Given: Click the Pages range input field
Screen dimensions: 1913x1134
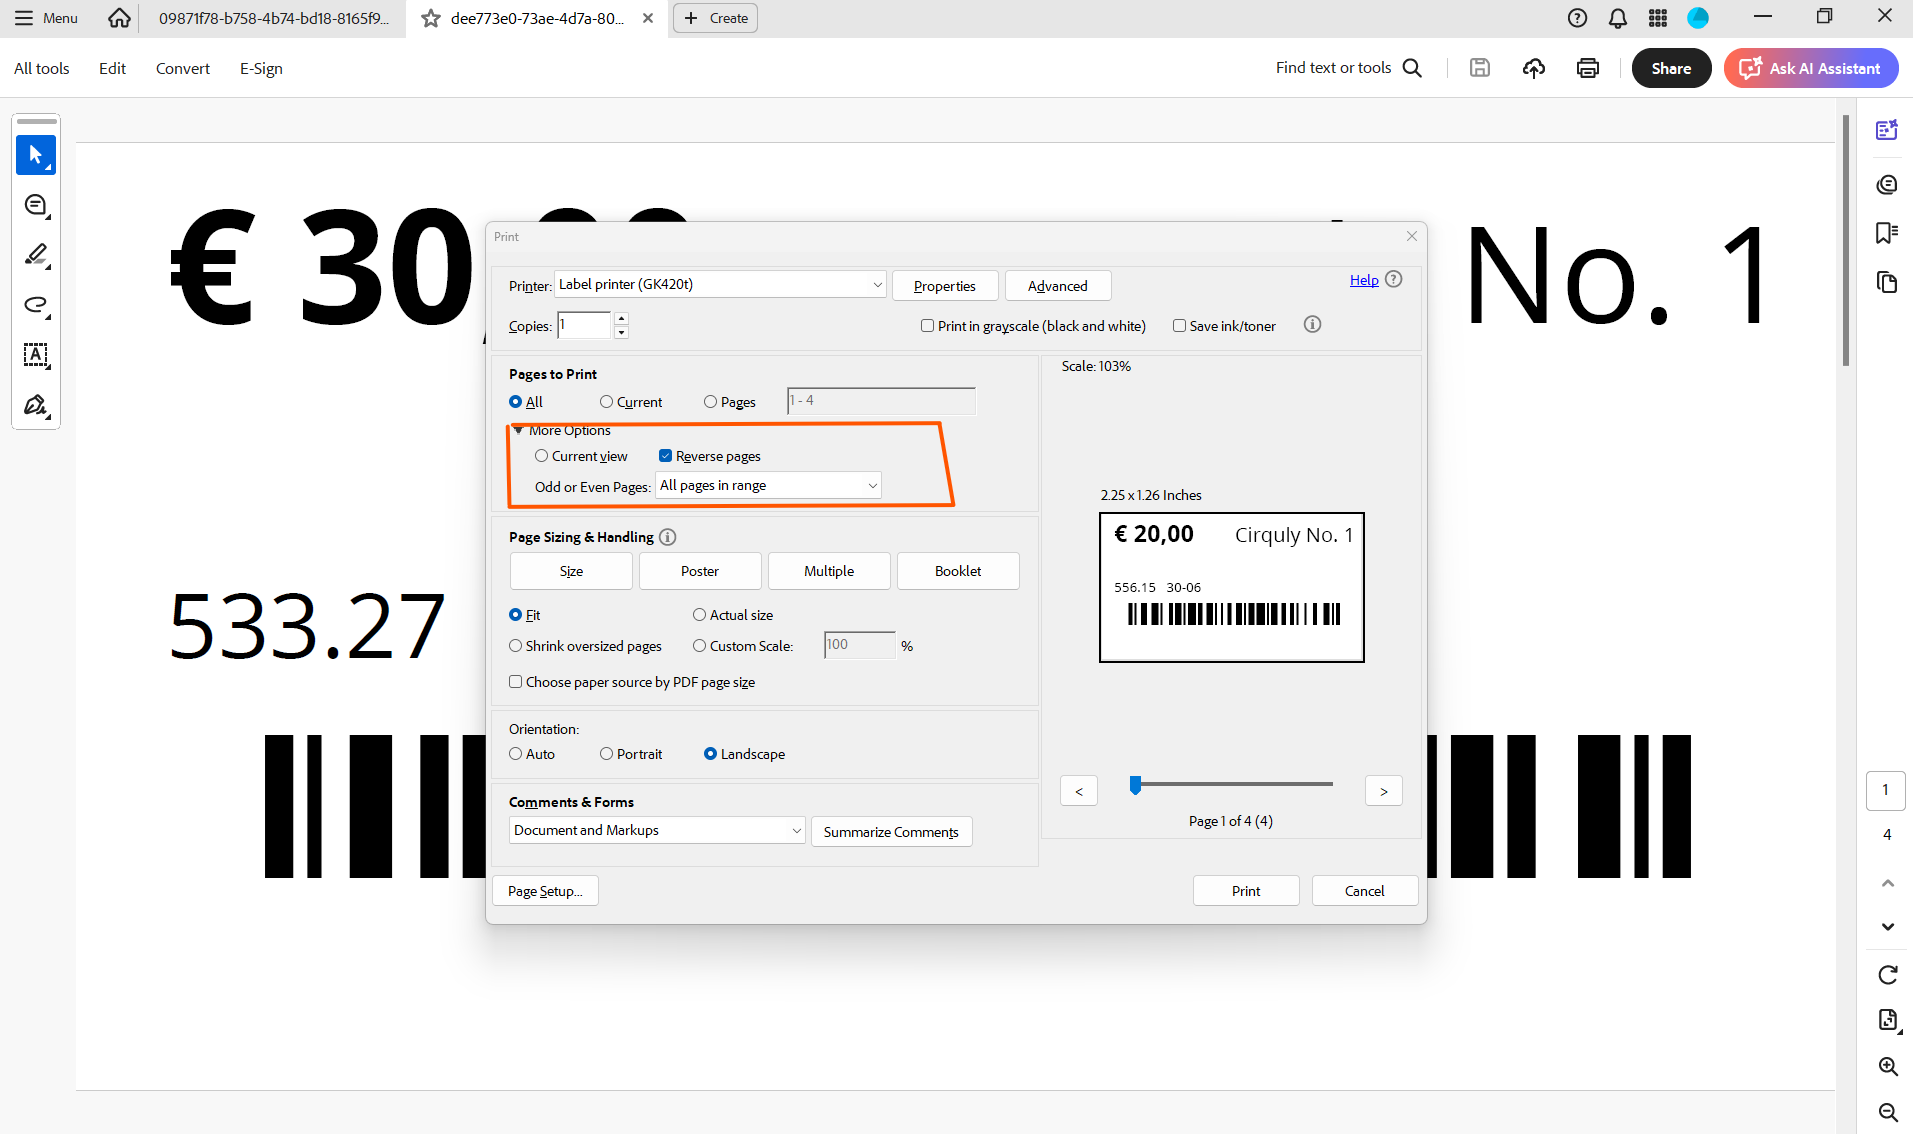Looking at the screenshot, I should click(x=881, y=401).
